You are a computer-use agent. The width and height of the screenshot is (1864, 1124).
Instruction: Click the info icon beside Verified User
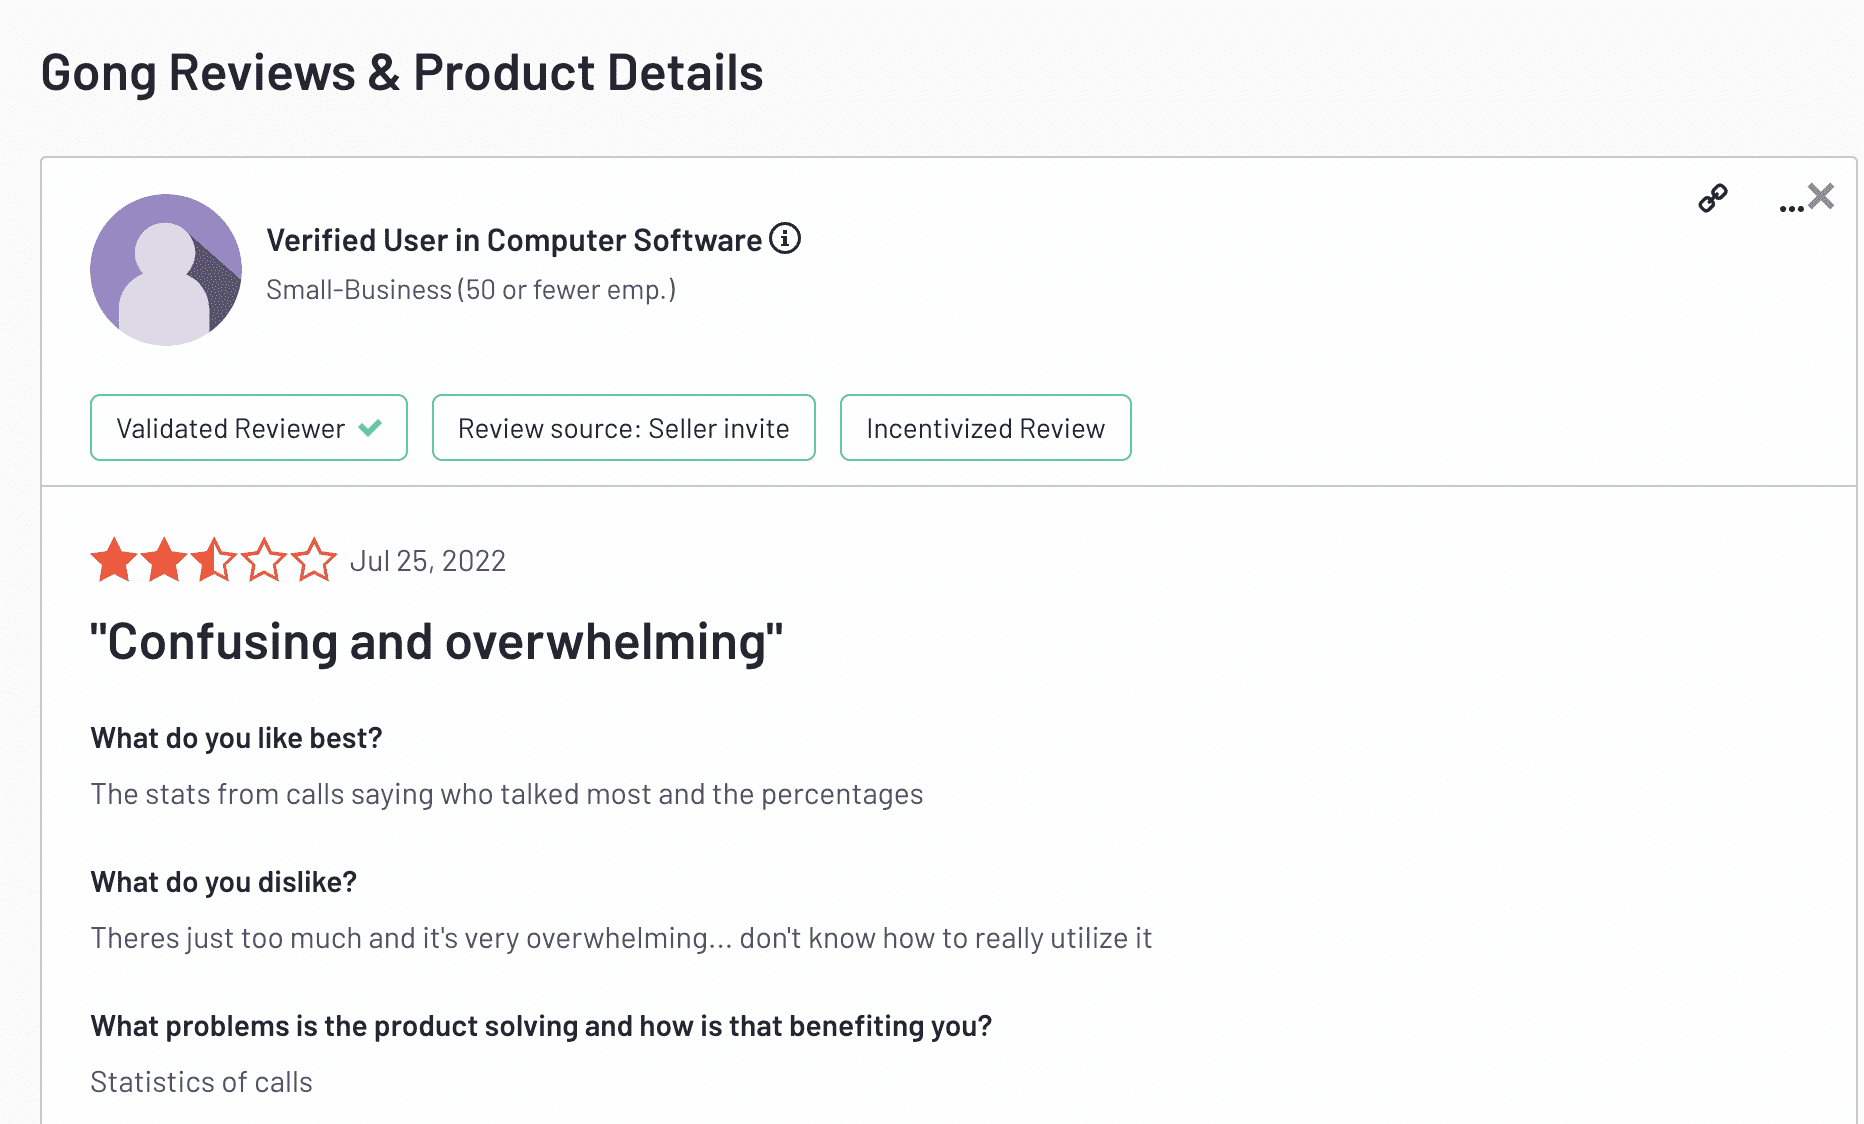point(785,239)
